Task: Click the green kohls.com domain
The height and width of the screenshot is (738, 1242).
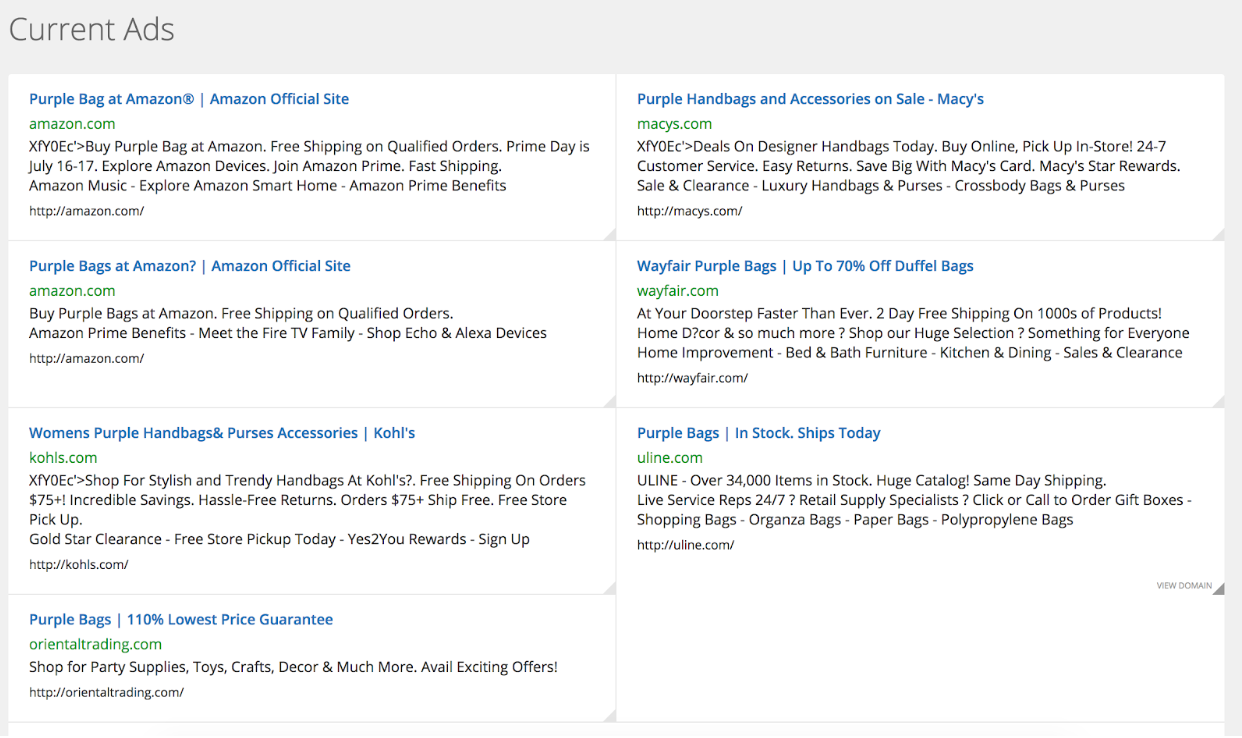Action: [63, 458]
